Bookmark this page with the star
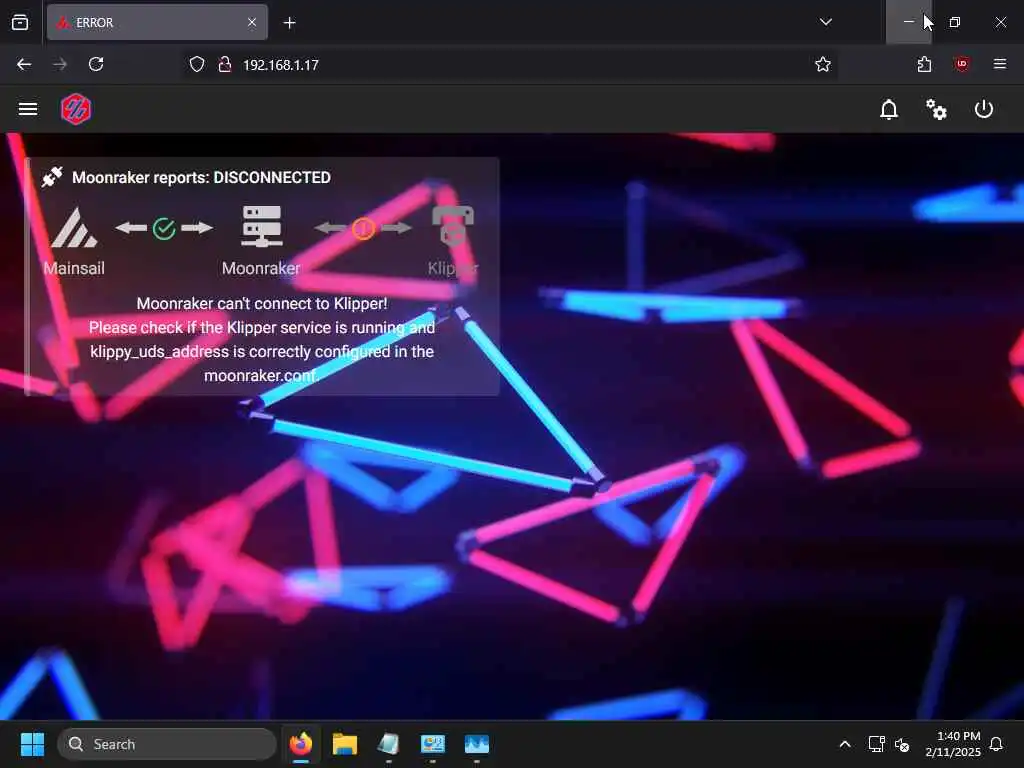This screenshot has height=768, width=1024. pos(822,65)
